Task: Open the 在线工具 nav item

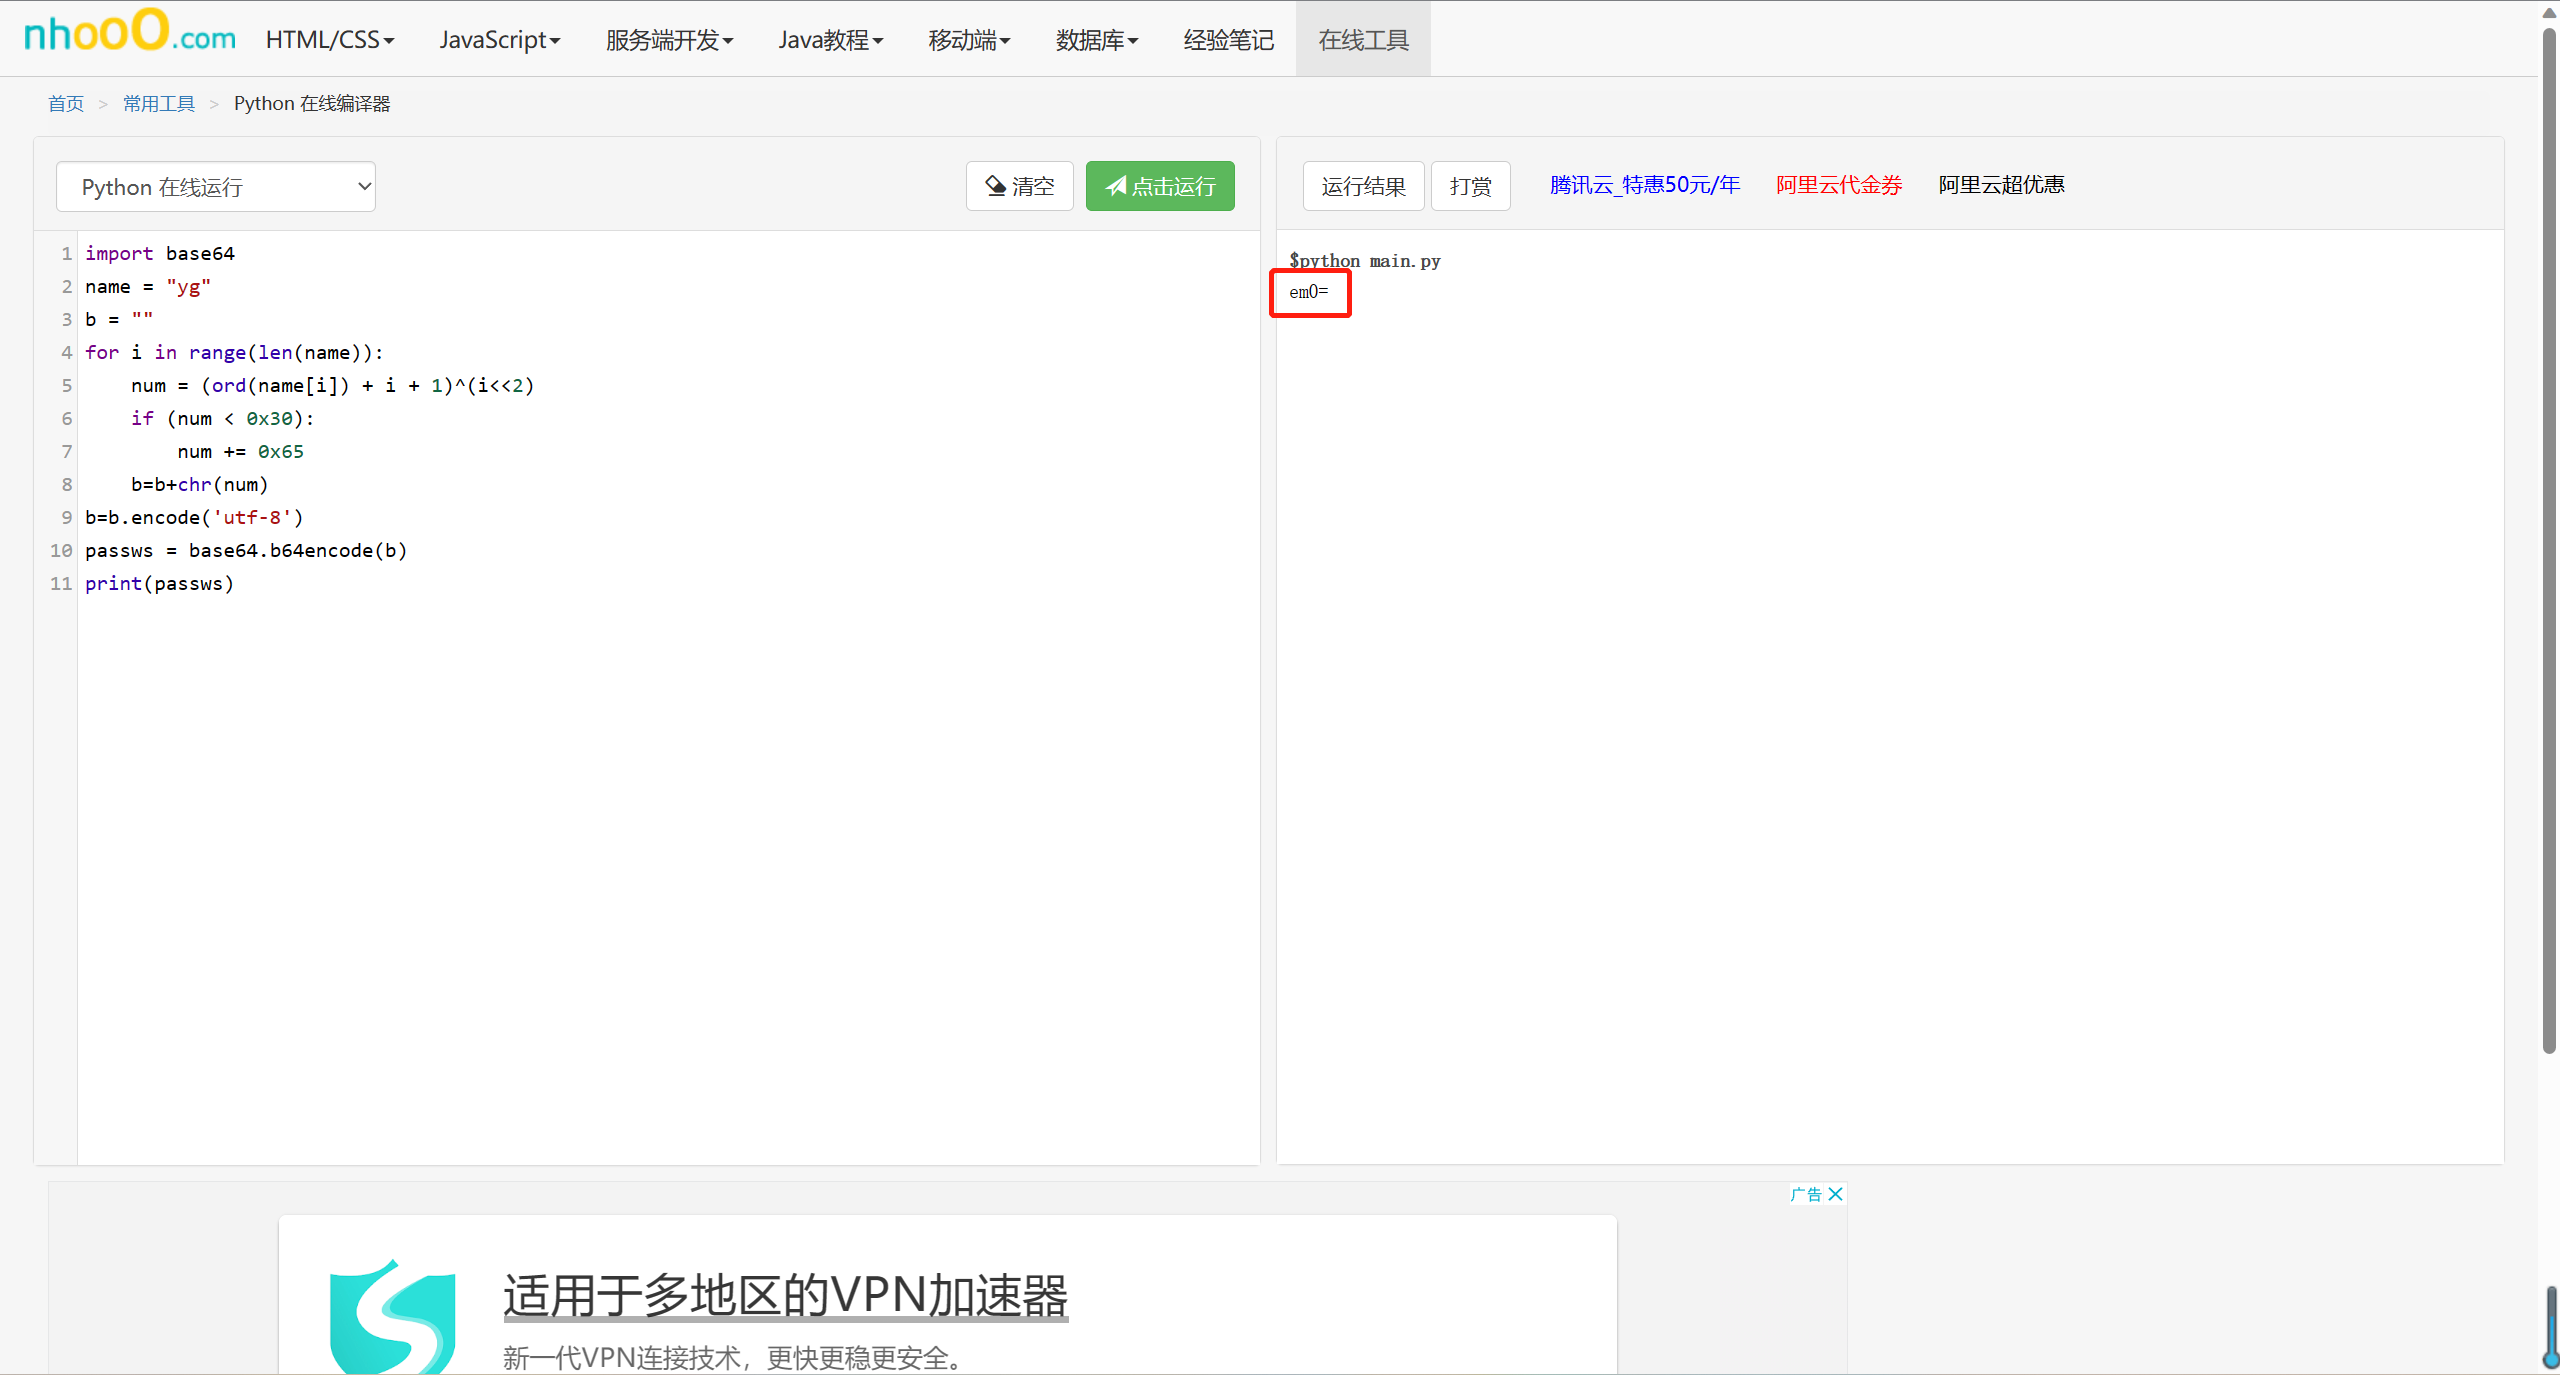Action: 1363,40
